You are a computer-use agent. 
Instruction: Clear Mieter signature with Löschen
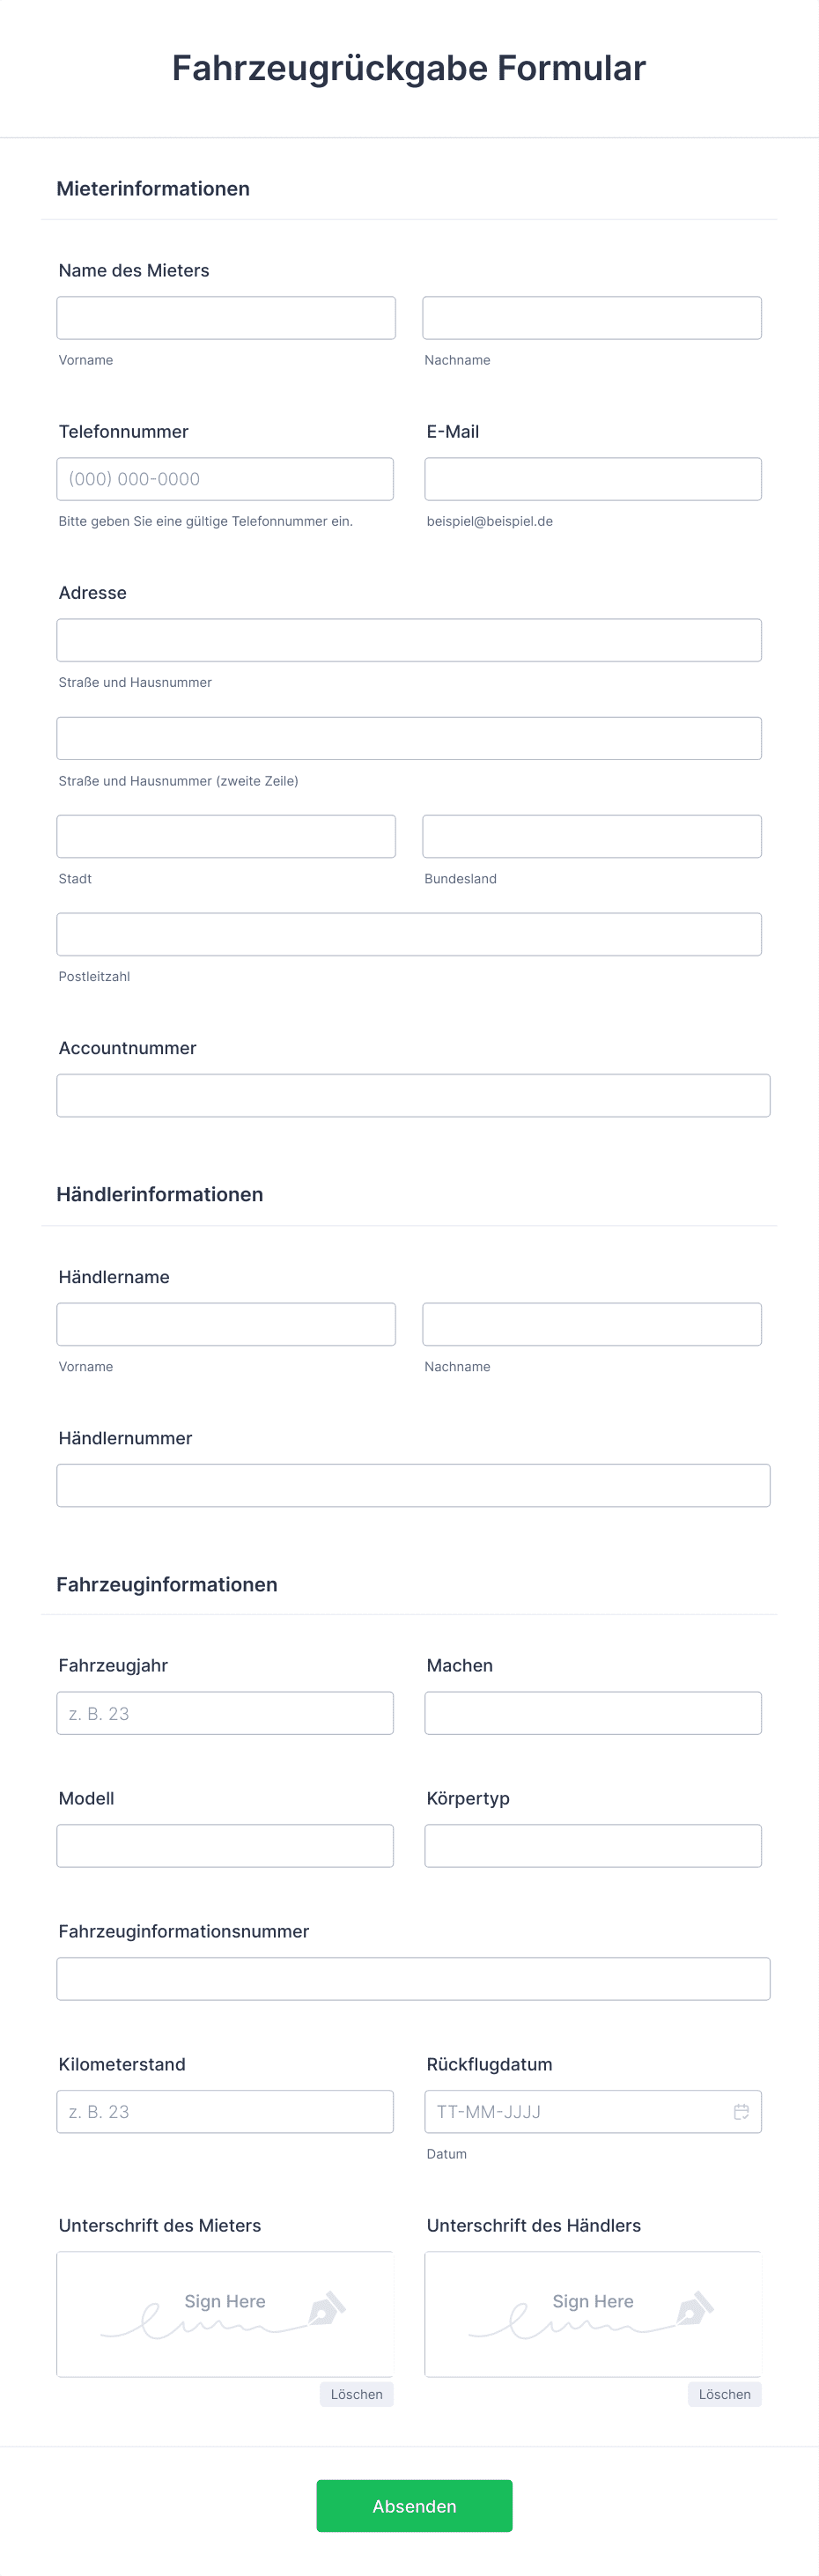tap(357, 2394)
